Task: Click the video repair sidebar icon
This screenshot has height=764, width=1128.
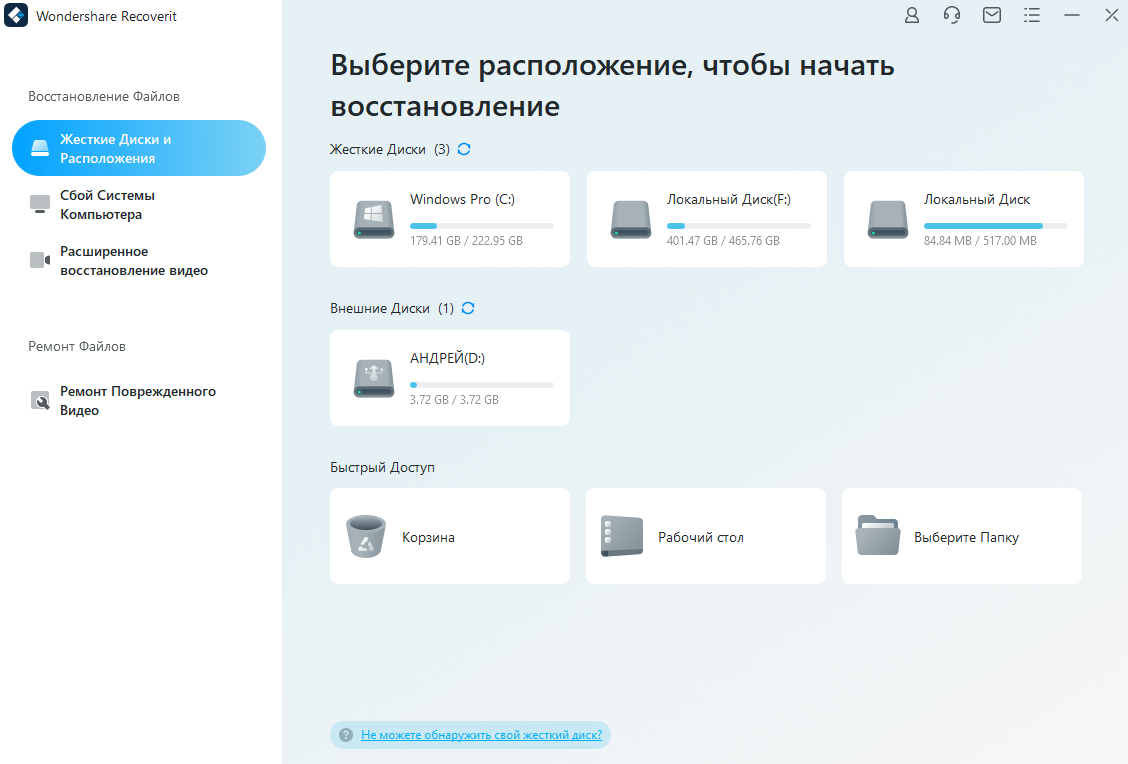Action: 40,400
